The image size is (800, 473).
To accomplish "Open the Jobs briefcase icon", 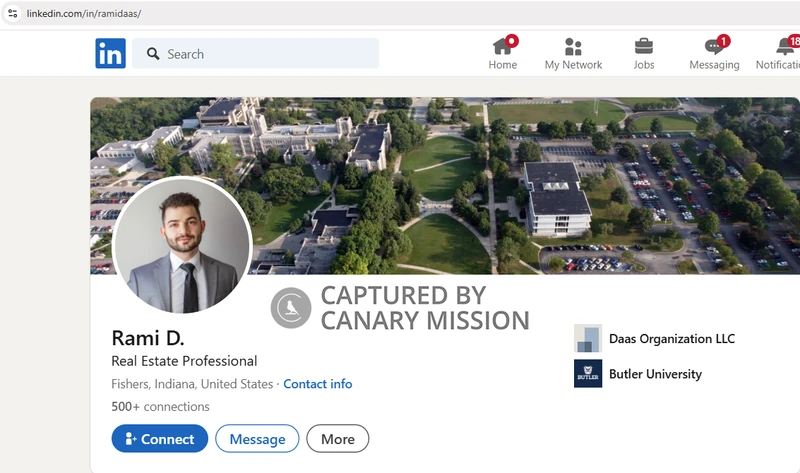I will pos(644,46).
